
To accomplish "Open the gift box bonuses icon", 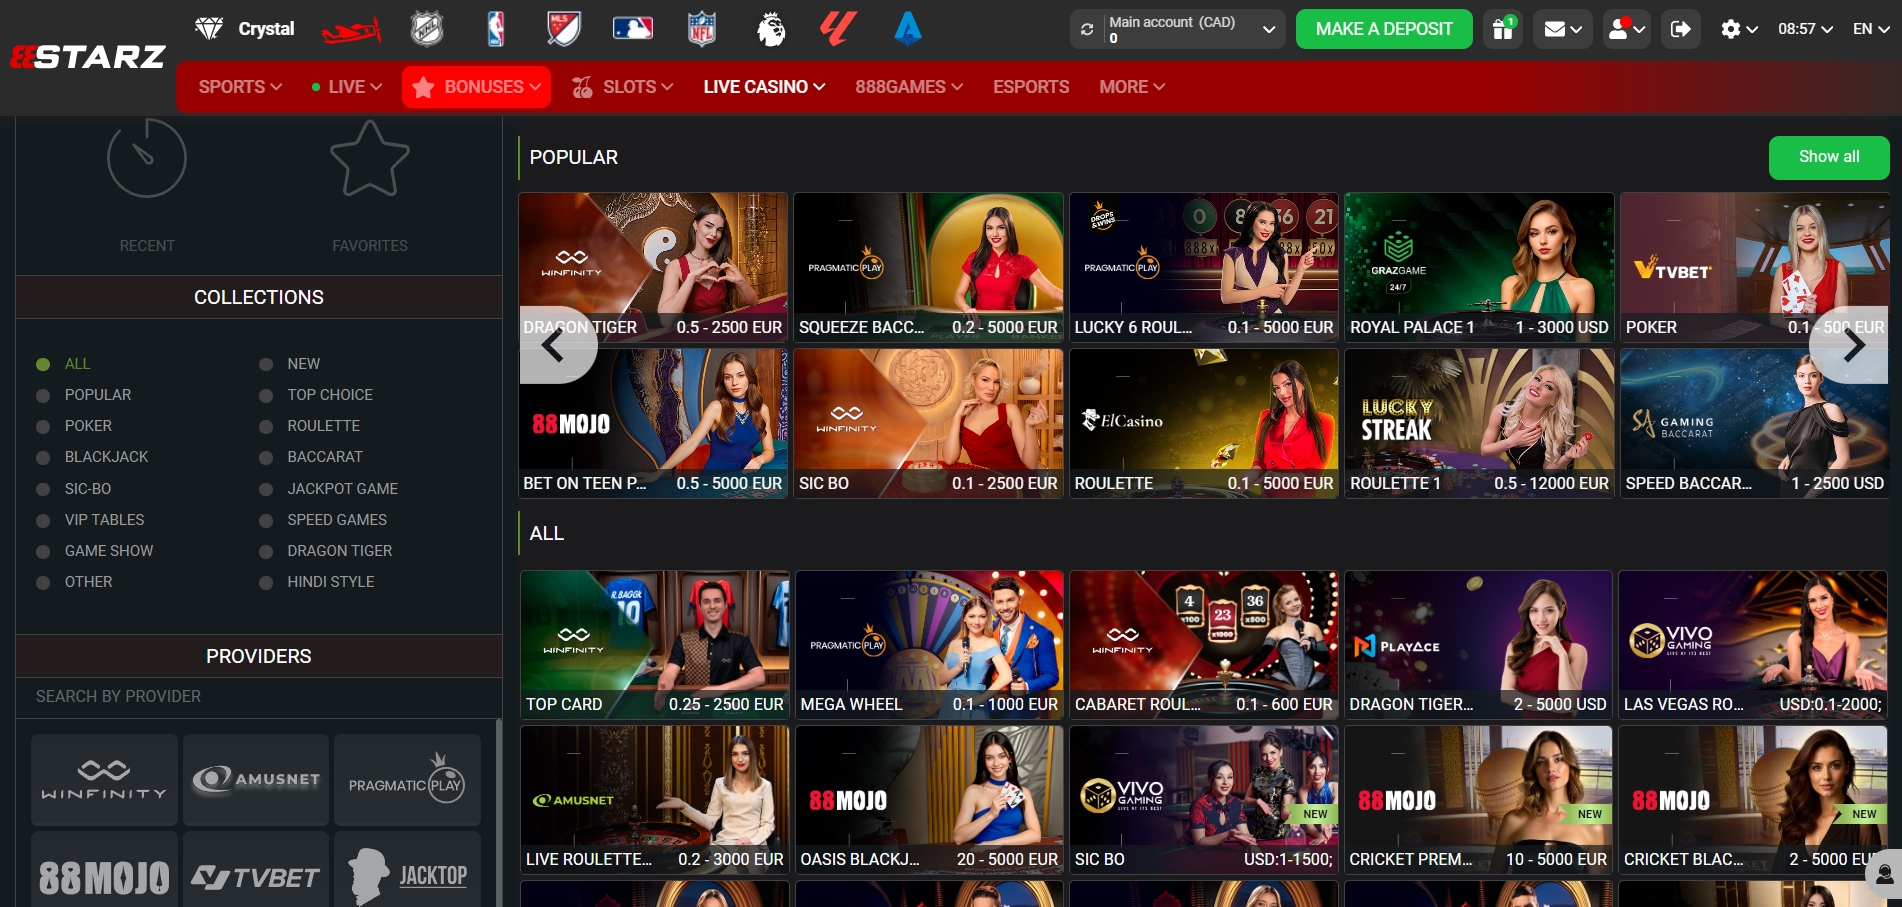I will click(1502, 29).
